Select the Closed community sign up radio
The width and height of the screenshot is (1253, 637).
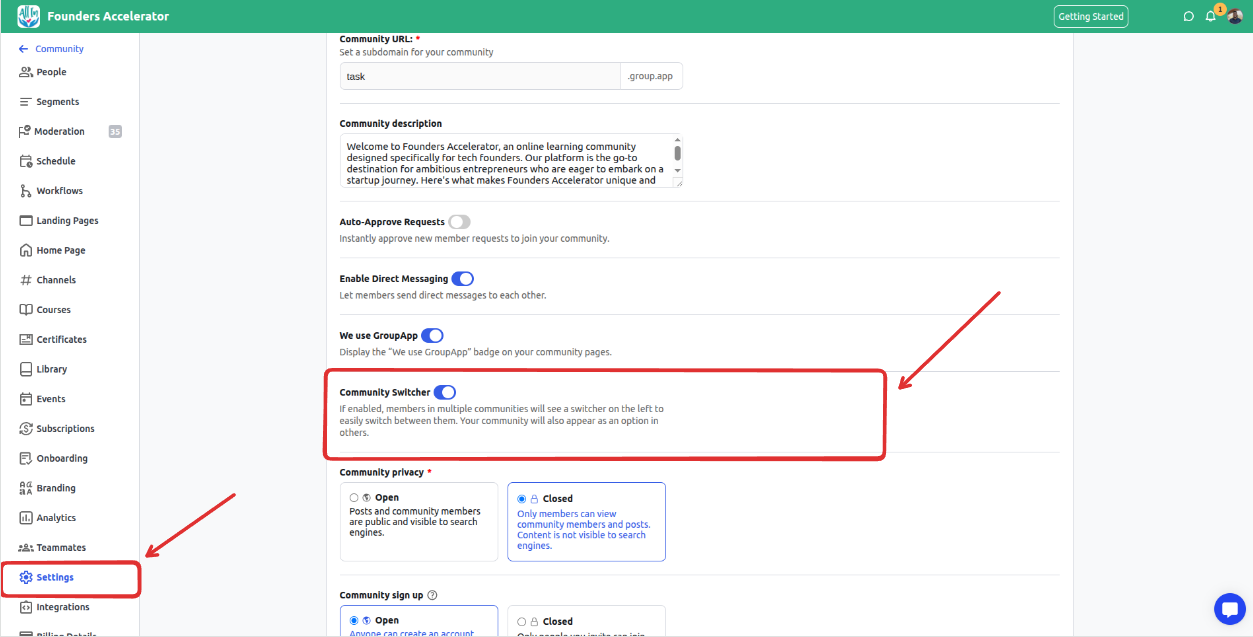click(x=521, y=621)
